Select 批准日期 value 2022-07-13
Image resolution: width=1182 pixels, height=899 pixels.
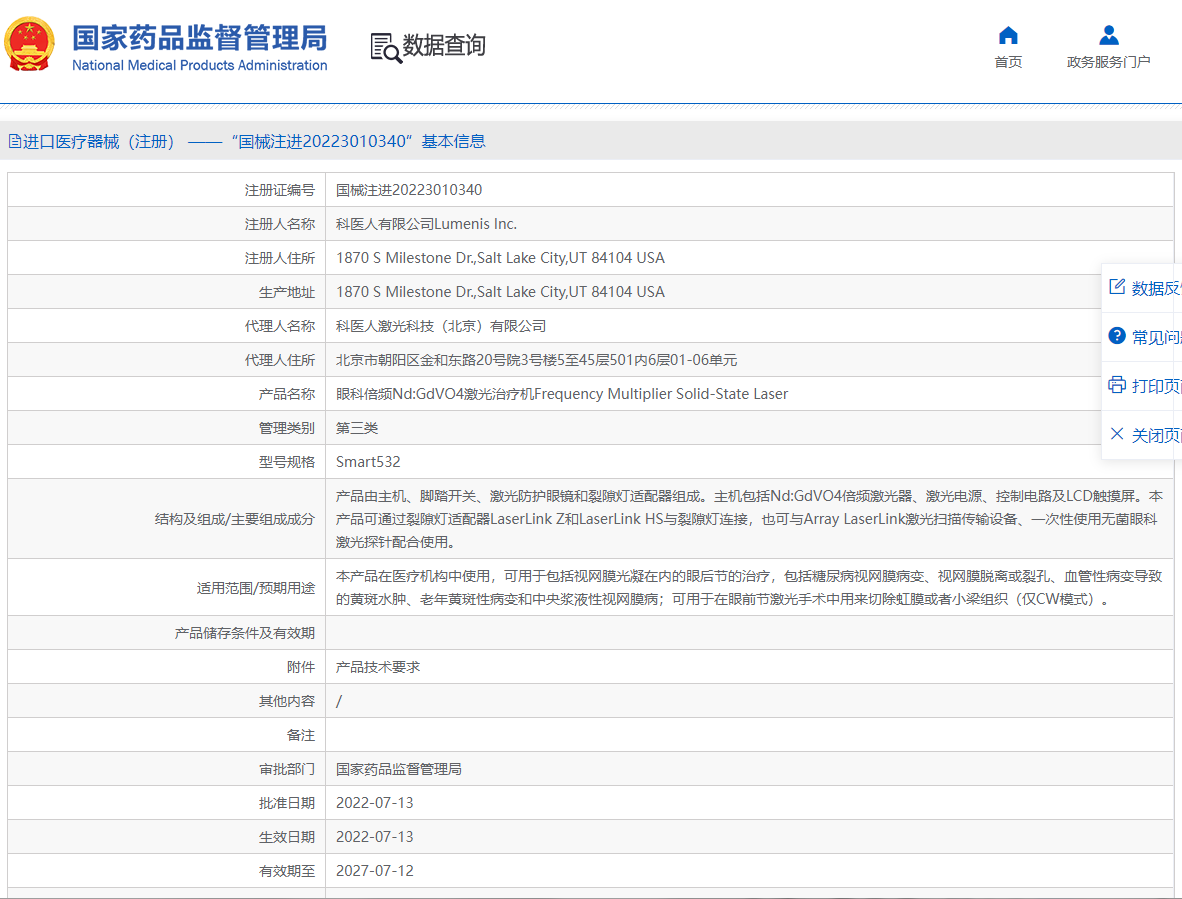click(x=375, y=803)
